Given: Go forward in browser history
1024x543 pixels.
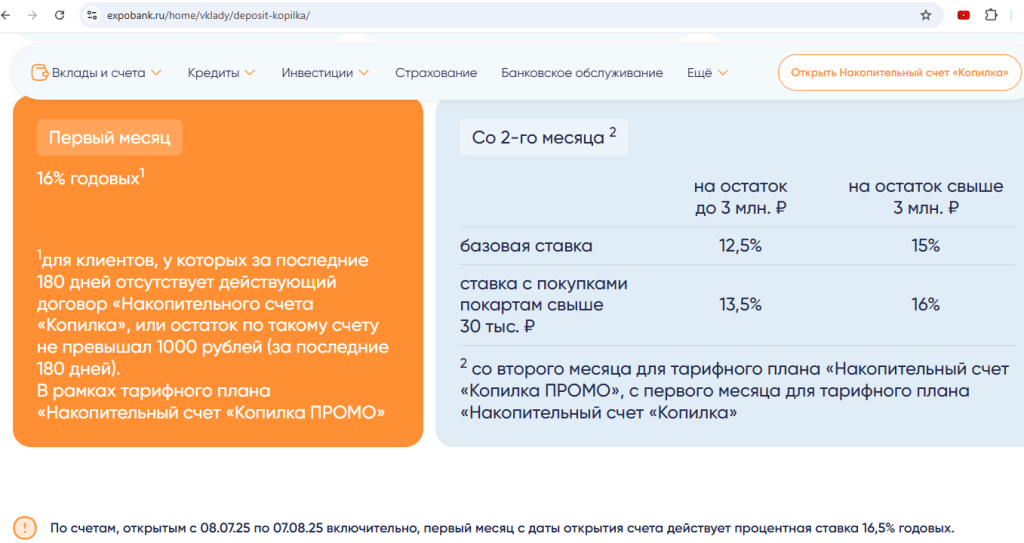Looking at the screenshot, I should (32, 15).
